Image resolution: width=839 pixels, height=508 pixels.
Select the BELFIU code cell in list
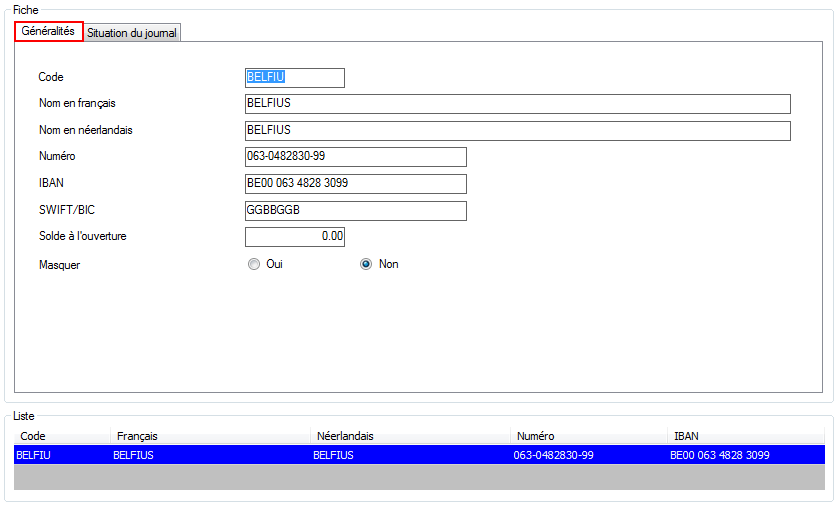(34, 455)
